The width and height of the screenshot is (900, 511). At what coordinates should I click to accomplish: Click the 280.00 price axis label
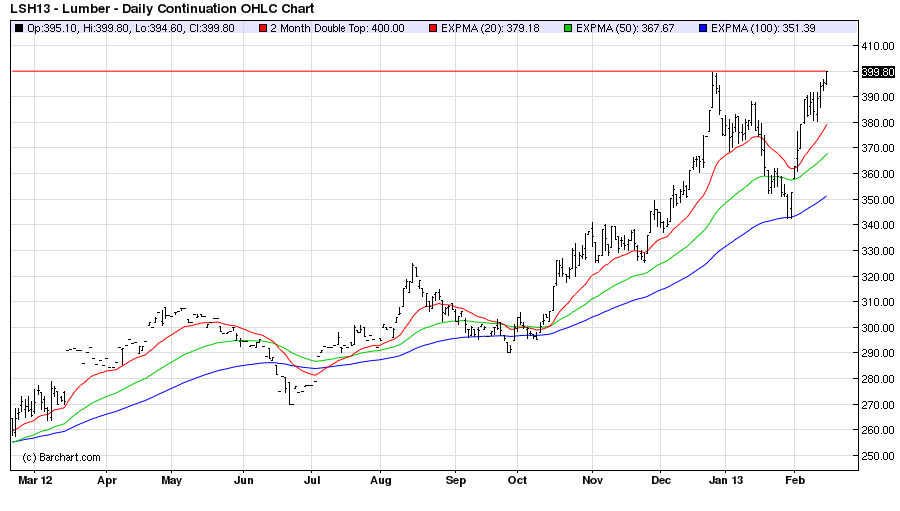click(x=878, y=379)
